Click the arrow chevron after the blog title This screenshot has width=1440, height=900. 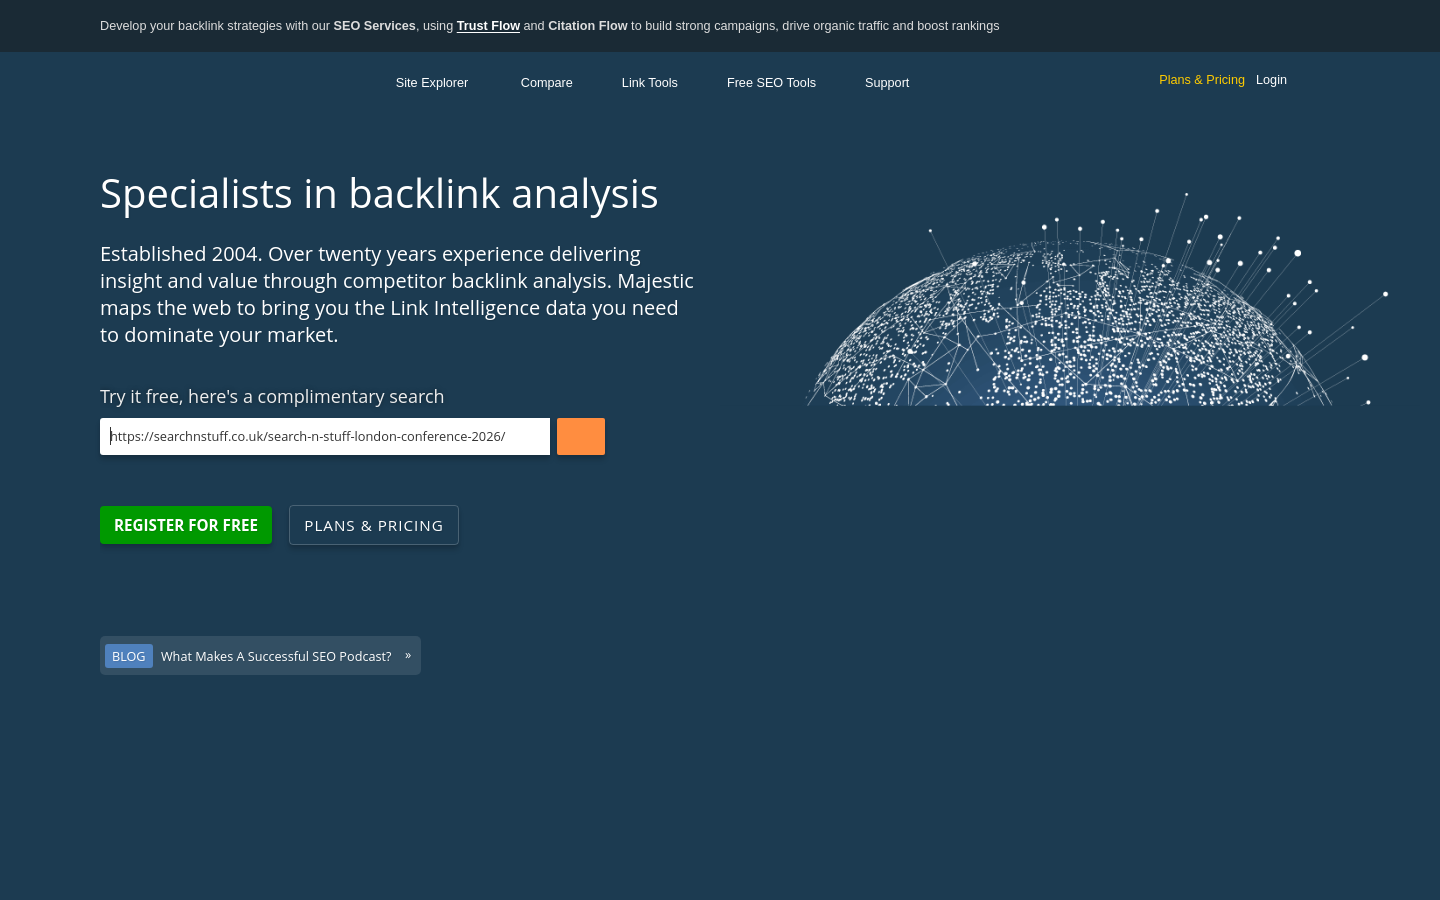(408, 656)
